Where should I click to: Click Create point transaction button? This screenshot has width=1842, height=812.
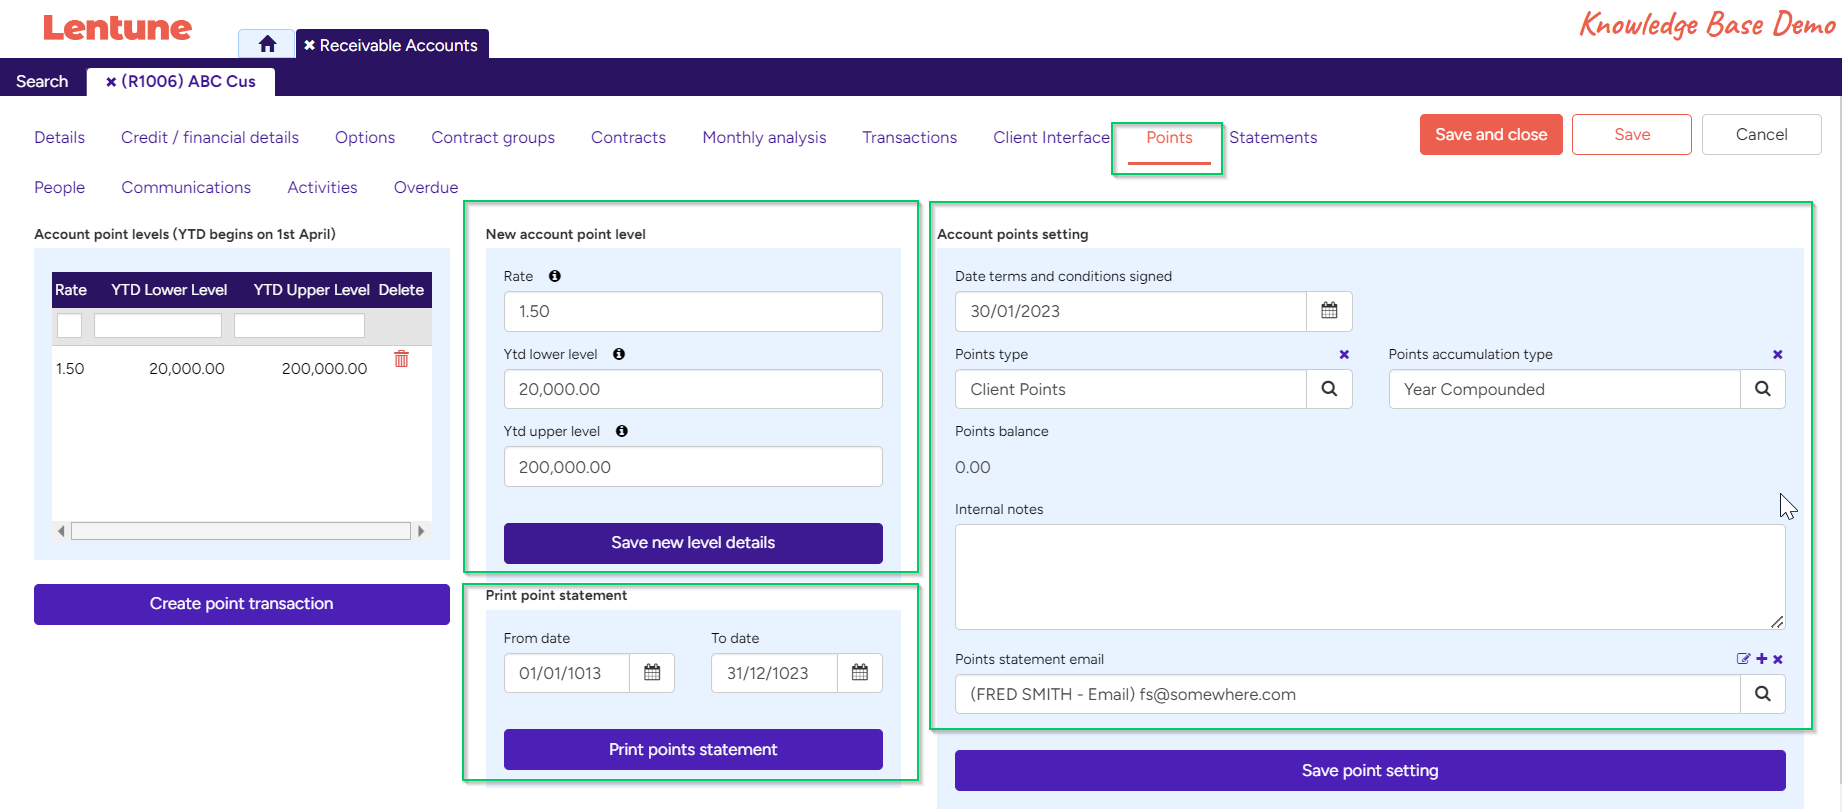point(242,604)
